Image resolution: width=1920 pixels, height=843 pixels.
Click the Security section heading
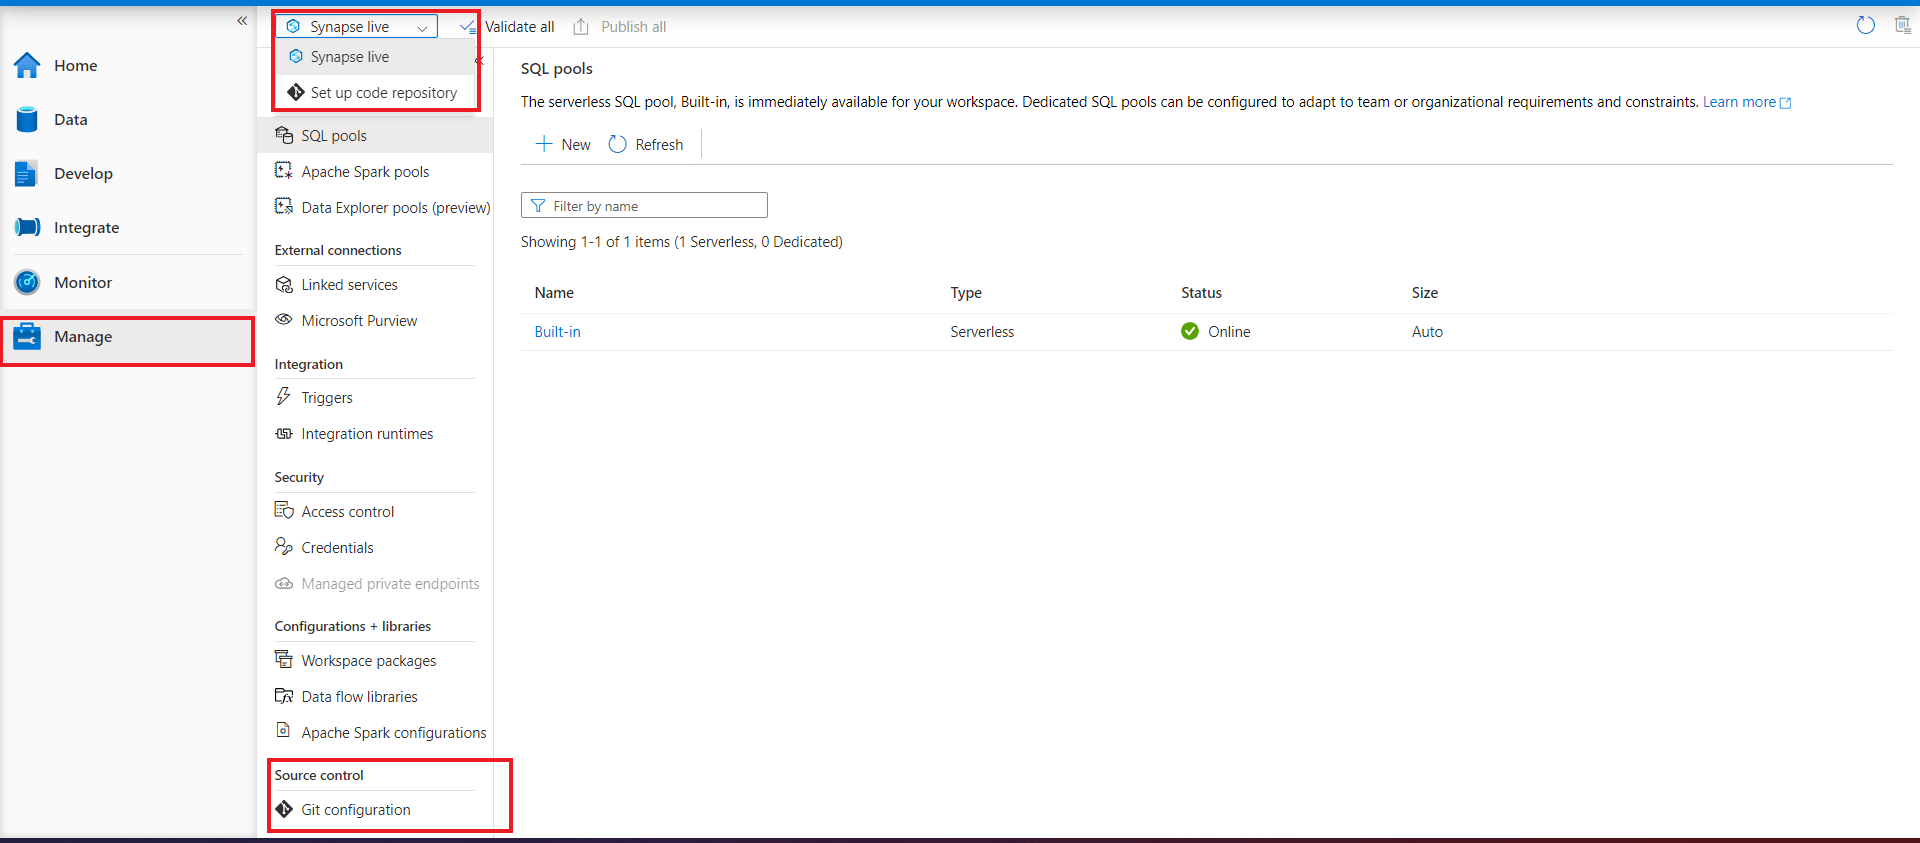299,478
